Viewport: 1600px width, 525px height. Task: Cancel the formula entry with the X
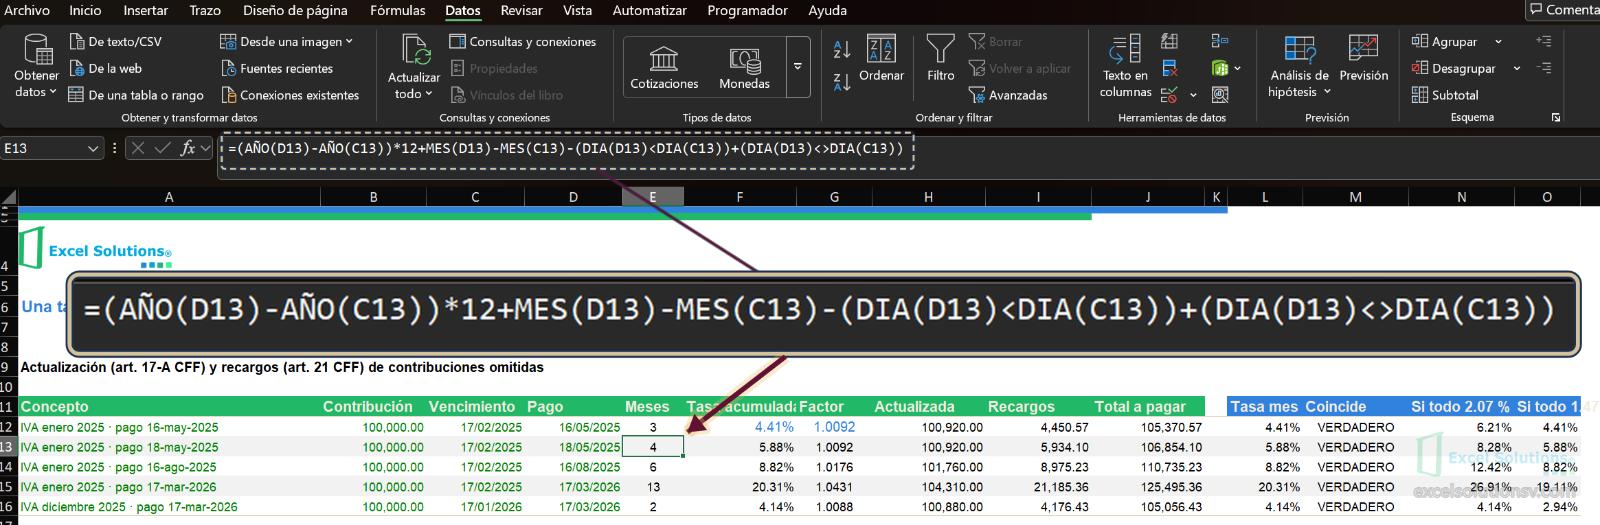coord(138,148)
